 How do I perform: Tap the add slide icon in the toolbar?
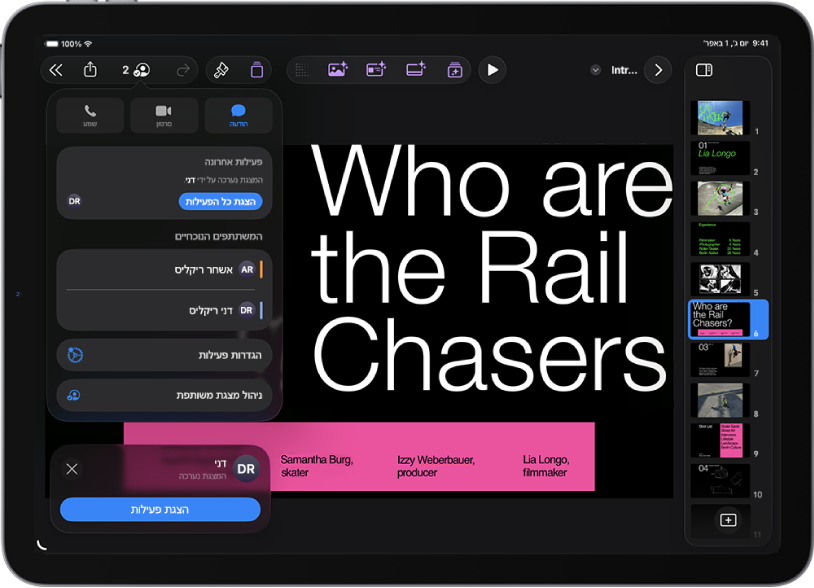coord(455,70)
